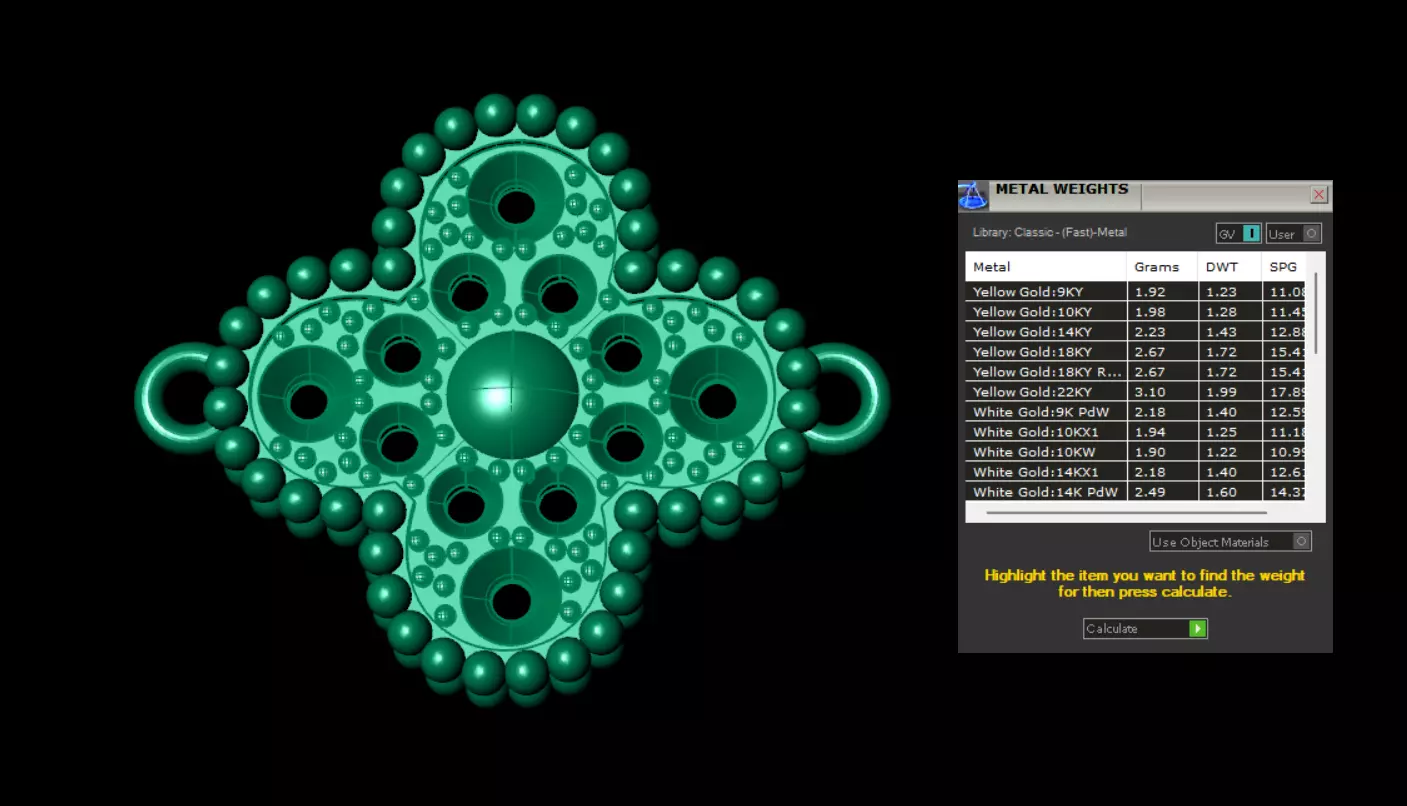Screen dimensions: 1407x806
Task: Select the Yellow Gold:18KY row
Action: tap(1135, 352)
